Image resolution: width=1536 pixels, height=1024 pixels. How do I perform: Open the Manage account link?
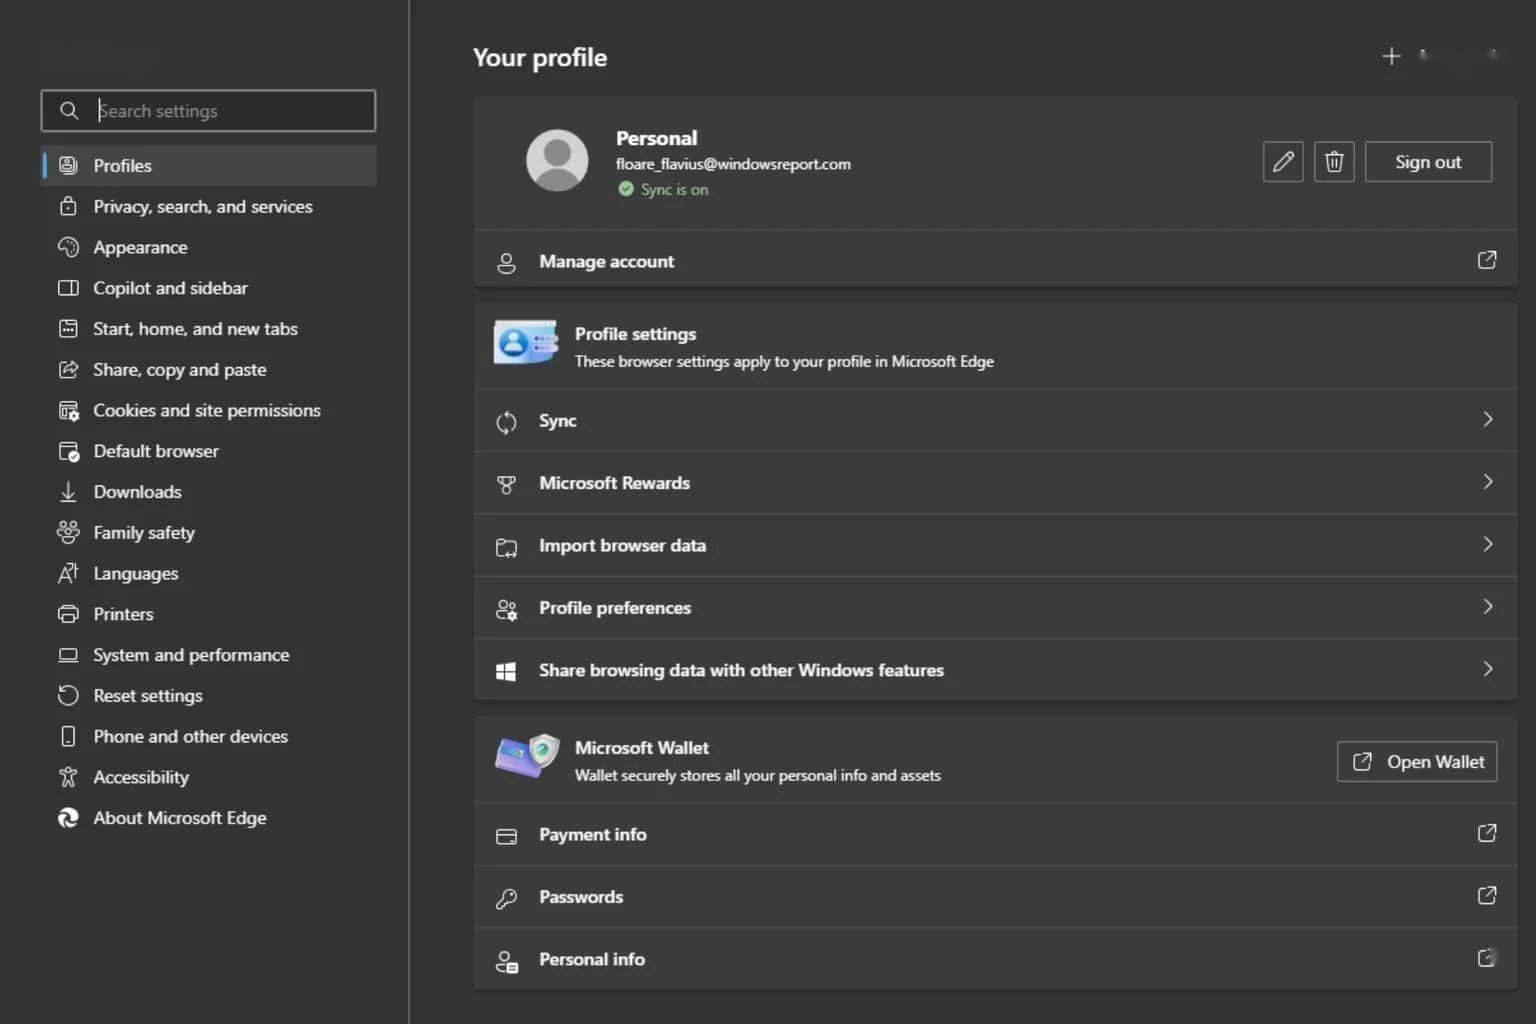pos(996,261)
